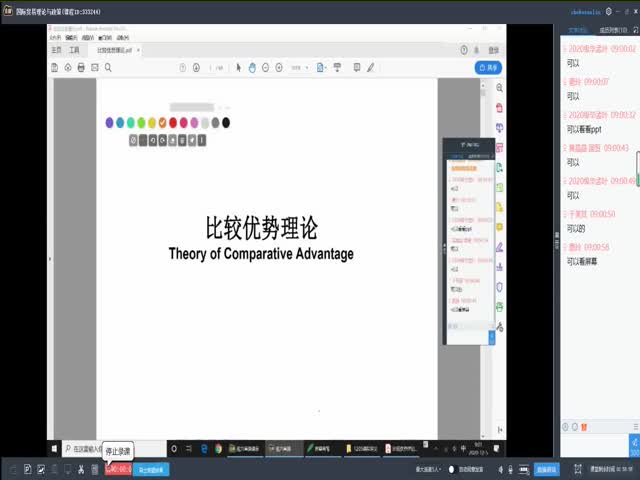The width and height of the screenshot is (640, 480).
Task: Go to next page with down arrow
Action: pyautogui.click(x=196, y=68)
